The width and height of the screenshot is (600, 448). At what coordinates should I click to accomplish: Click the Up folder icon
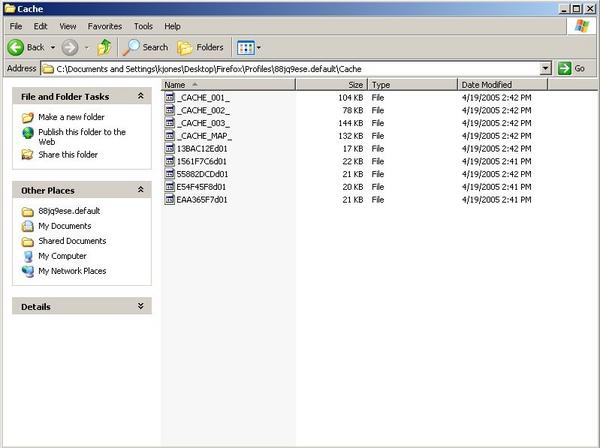(x=104, y=47)
